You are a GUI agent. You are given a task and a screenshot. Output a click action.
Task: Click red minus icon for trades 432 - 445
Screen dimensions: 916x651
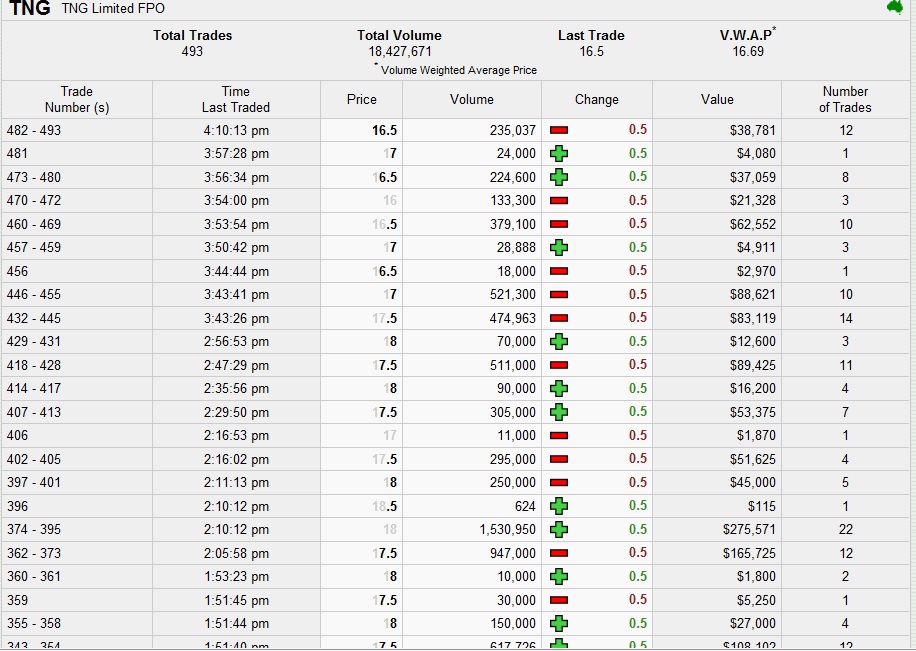pos(559,318)
